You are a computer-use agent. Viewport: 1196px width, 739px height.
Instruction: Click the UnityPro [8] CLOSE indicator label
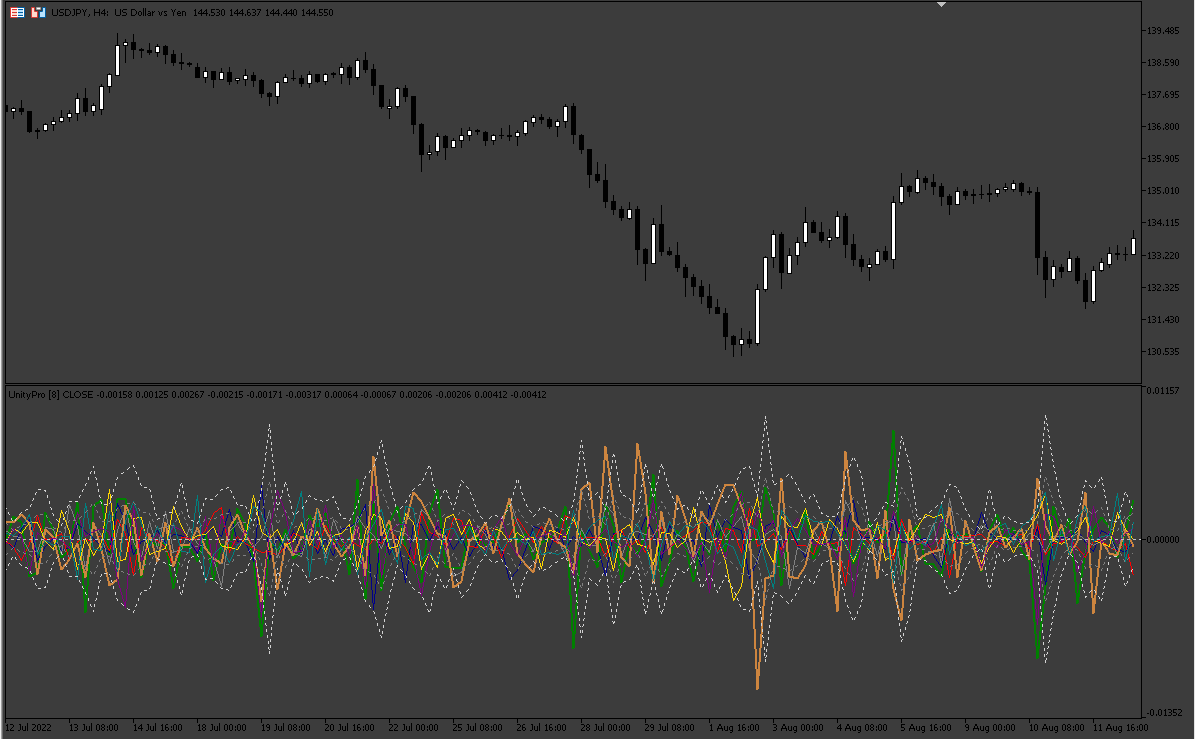[50, 394]
